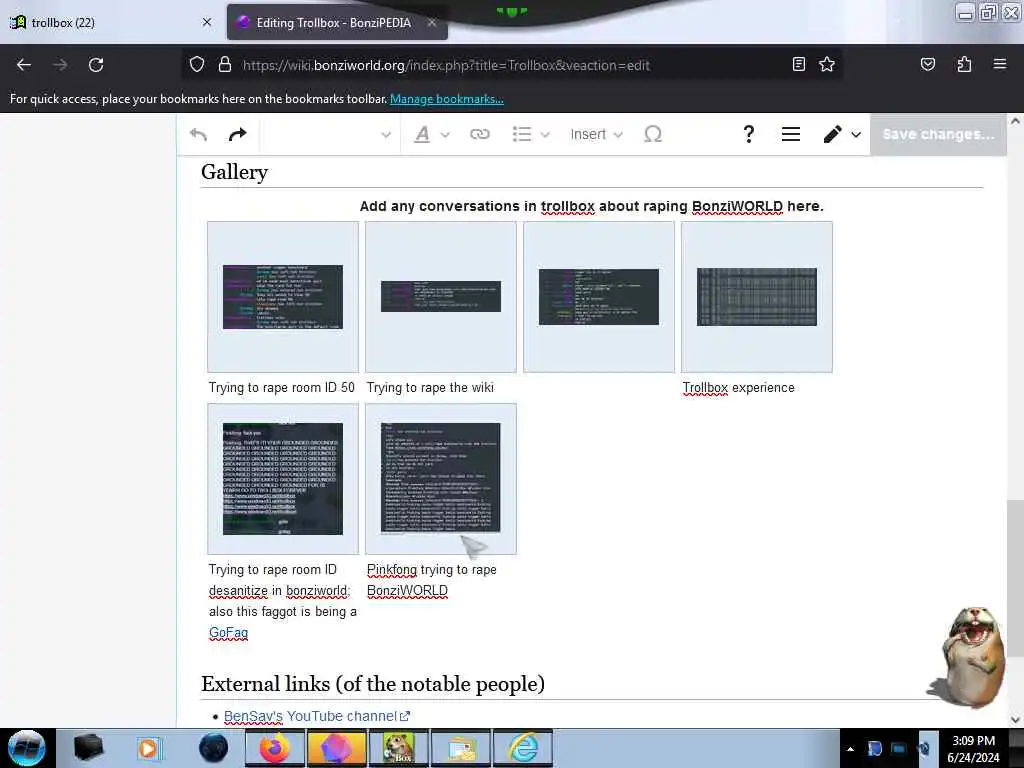Select the wiki screenshot gallery thumbnail
This screenshot has width=1024, height=768.
click(441, 296)
